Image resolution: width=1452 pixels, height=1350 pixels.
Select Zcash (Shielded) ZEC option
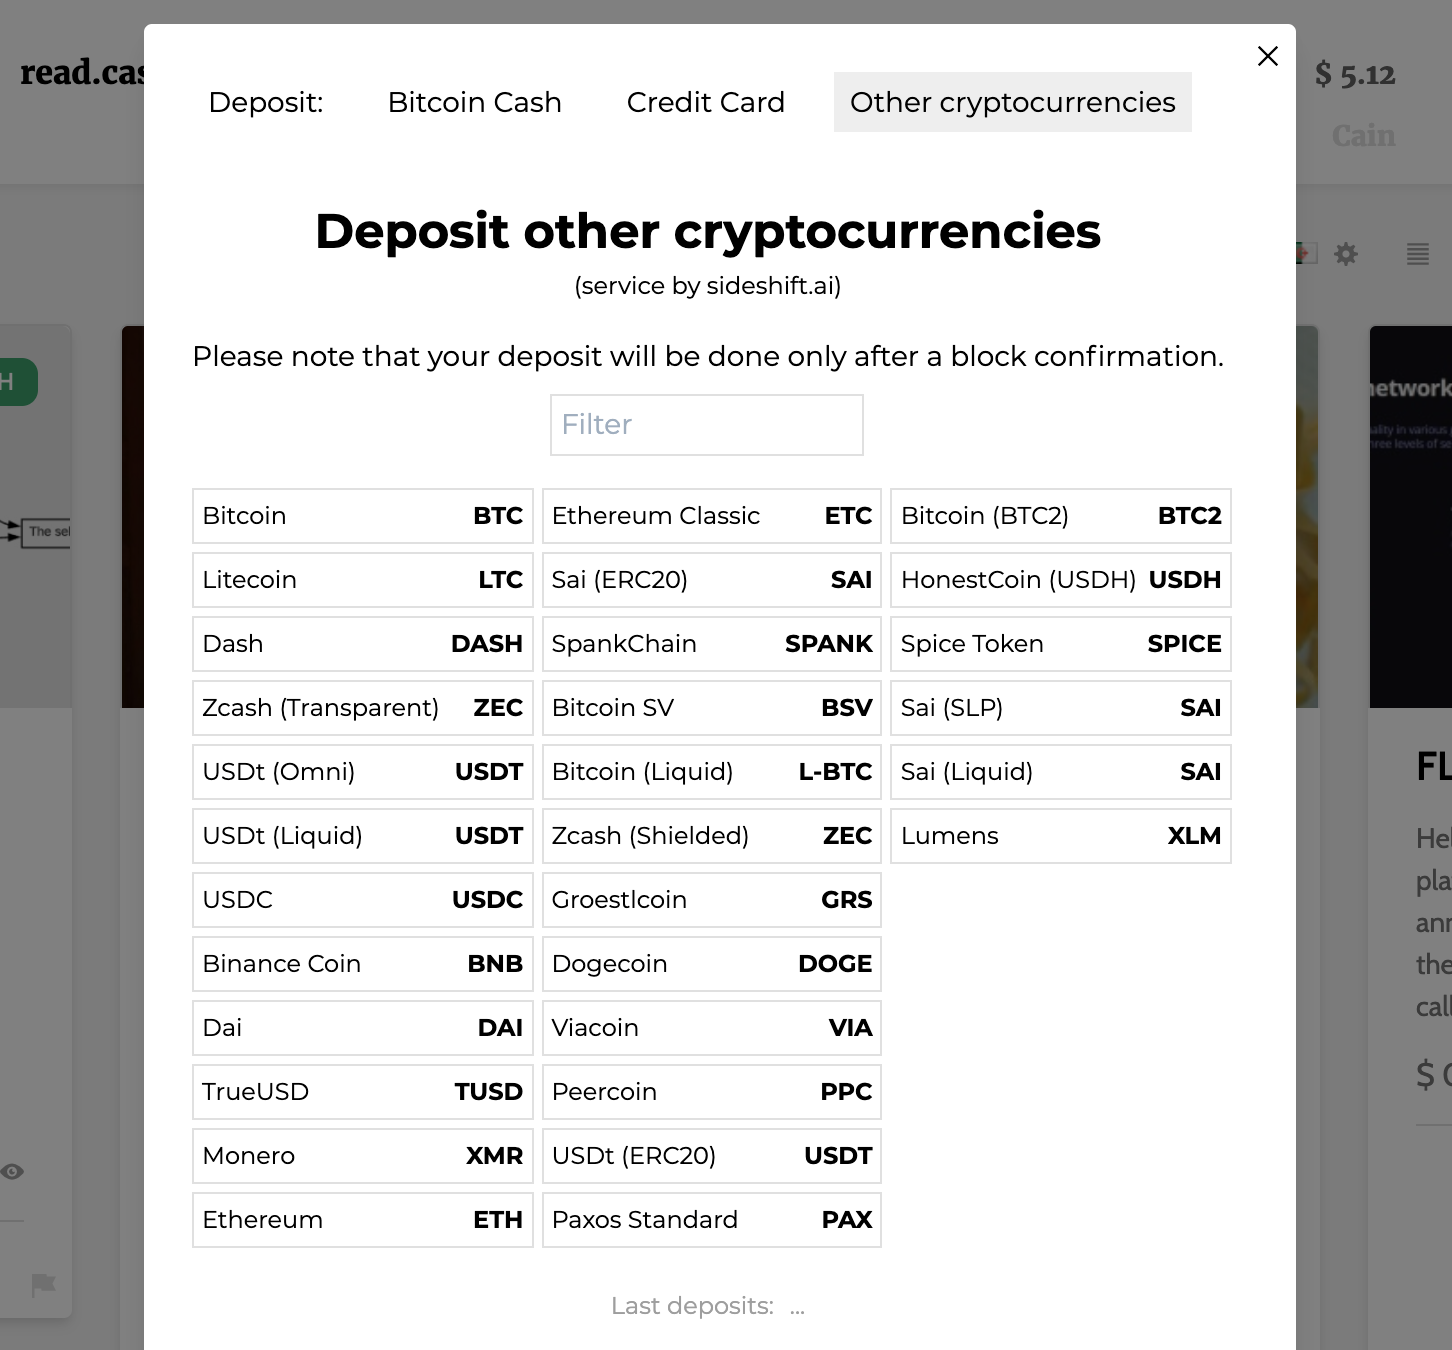click(x=712, y=836)
